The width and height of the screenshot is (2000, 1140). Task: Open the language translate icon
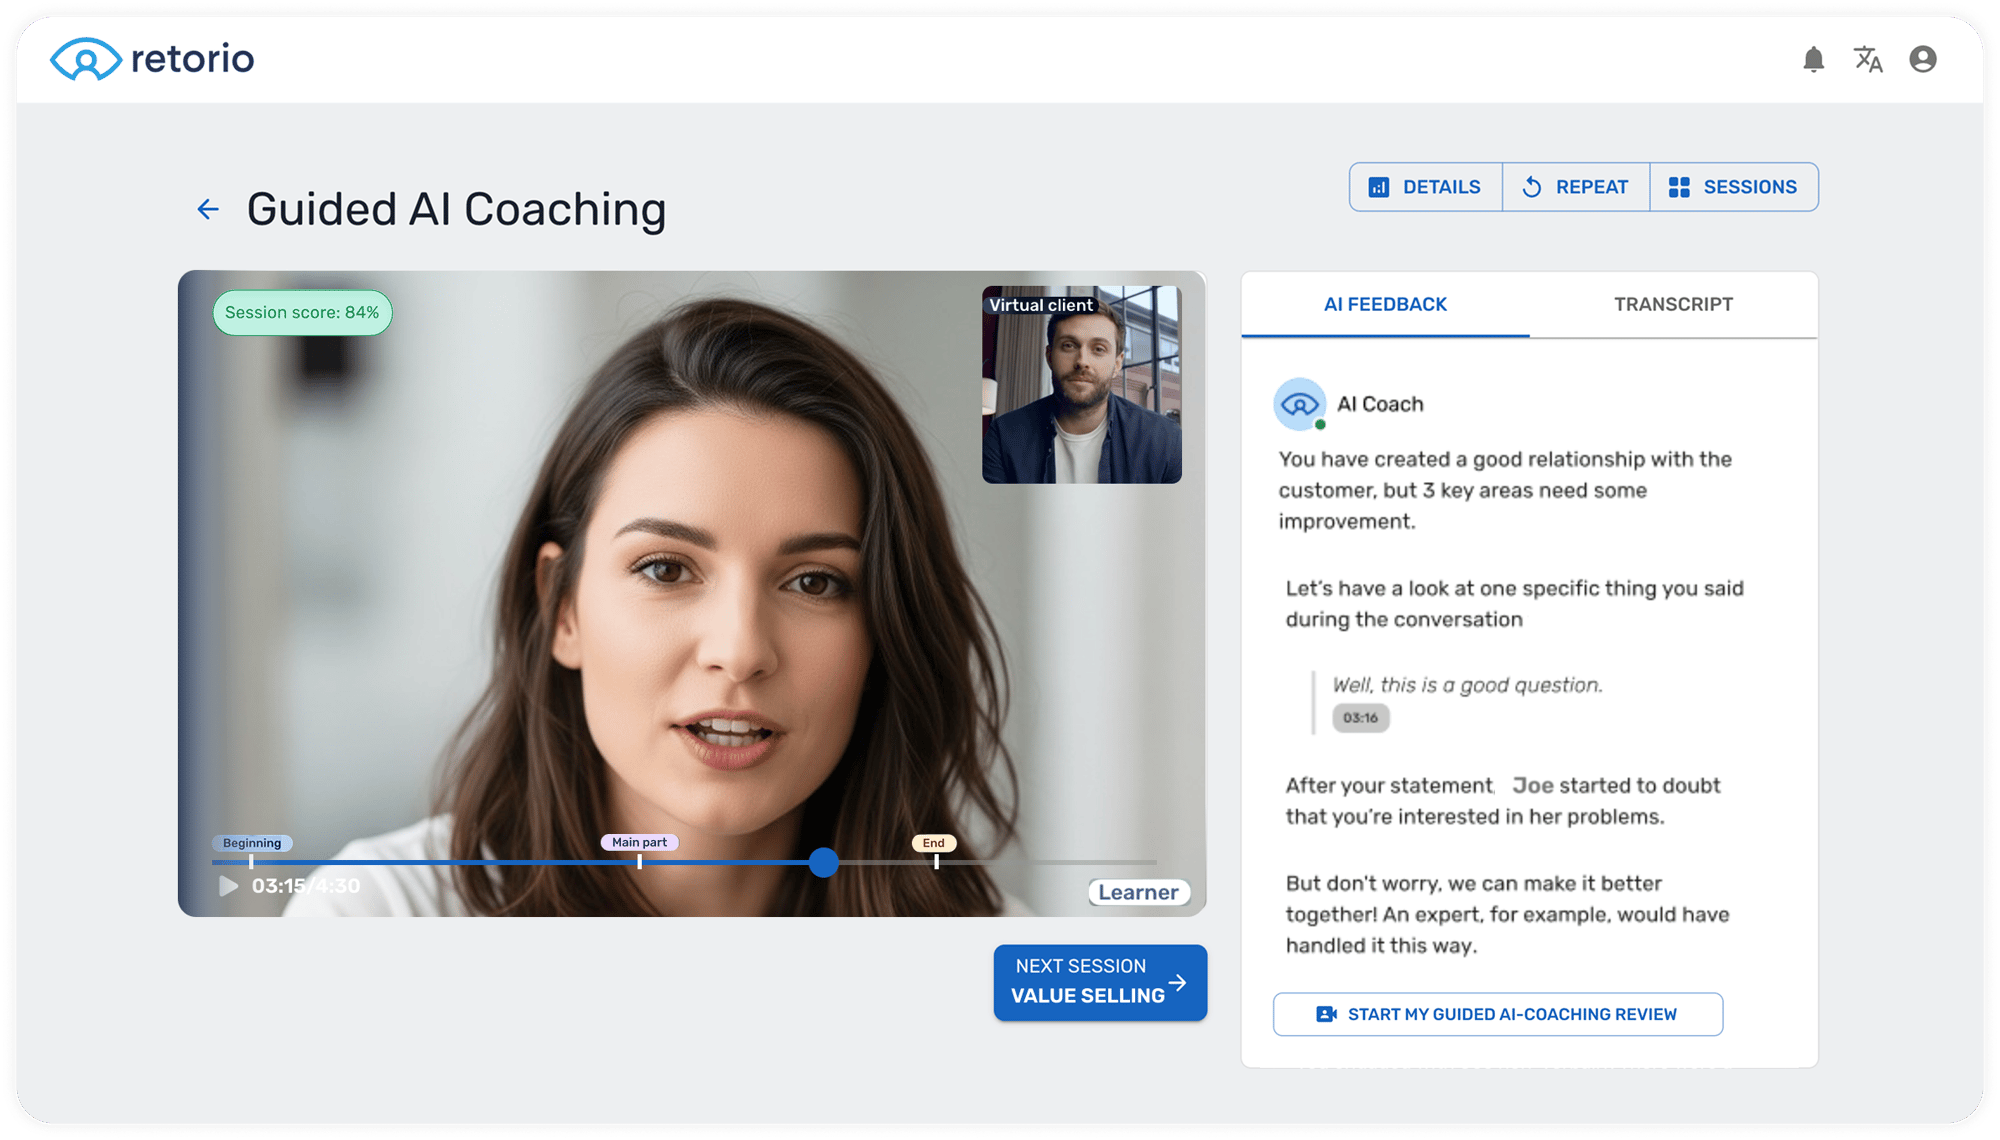coord(1867,60)
